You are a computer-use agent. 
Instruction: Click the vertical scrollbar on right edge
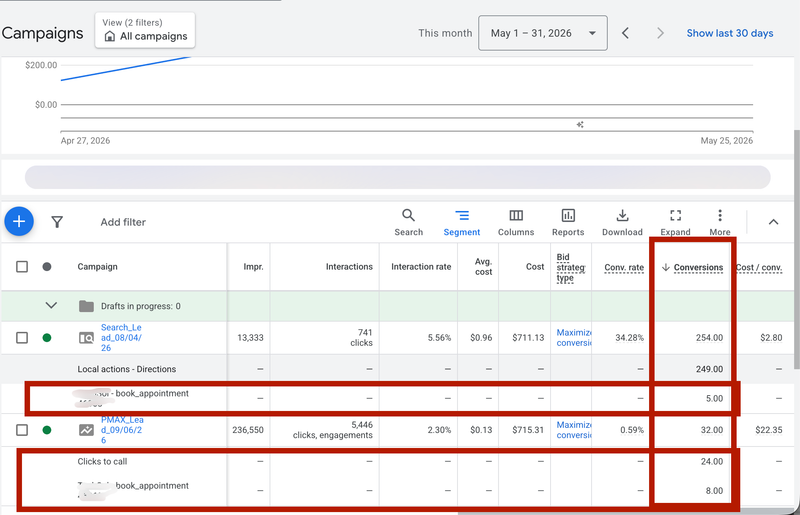pos(796,248)
